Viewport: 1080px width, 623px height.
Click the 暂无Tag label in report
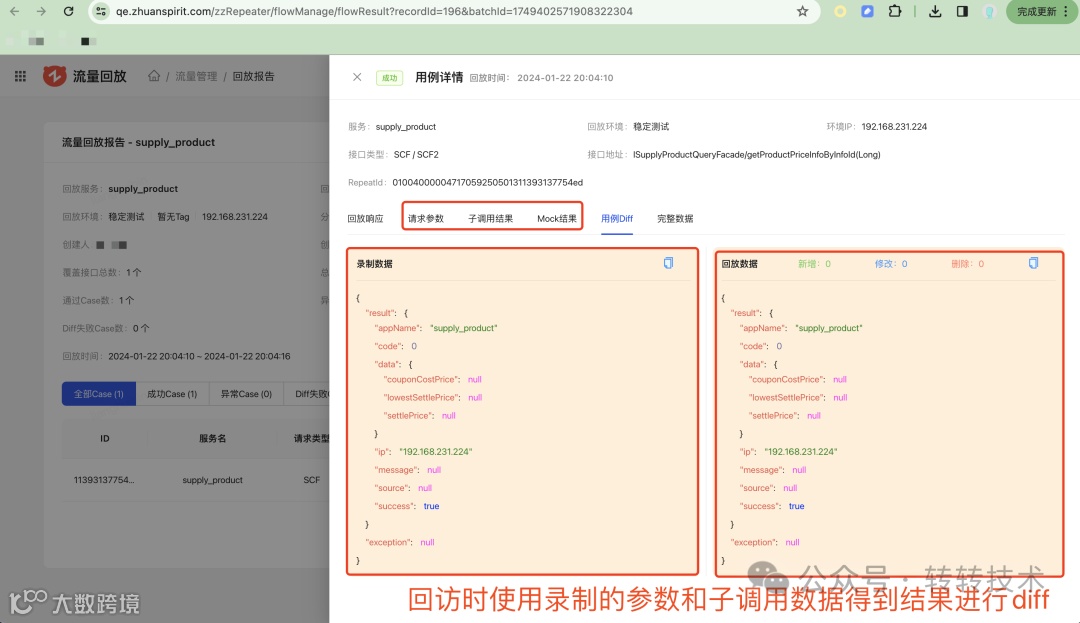click(173, 216)
